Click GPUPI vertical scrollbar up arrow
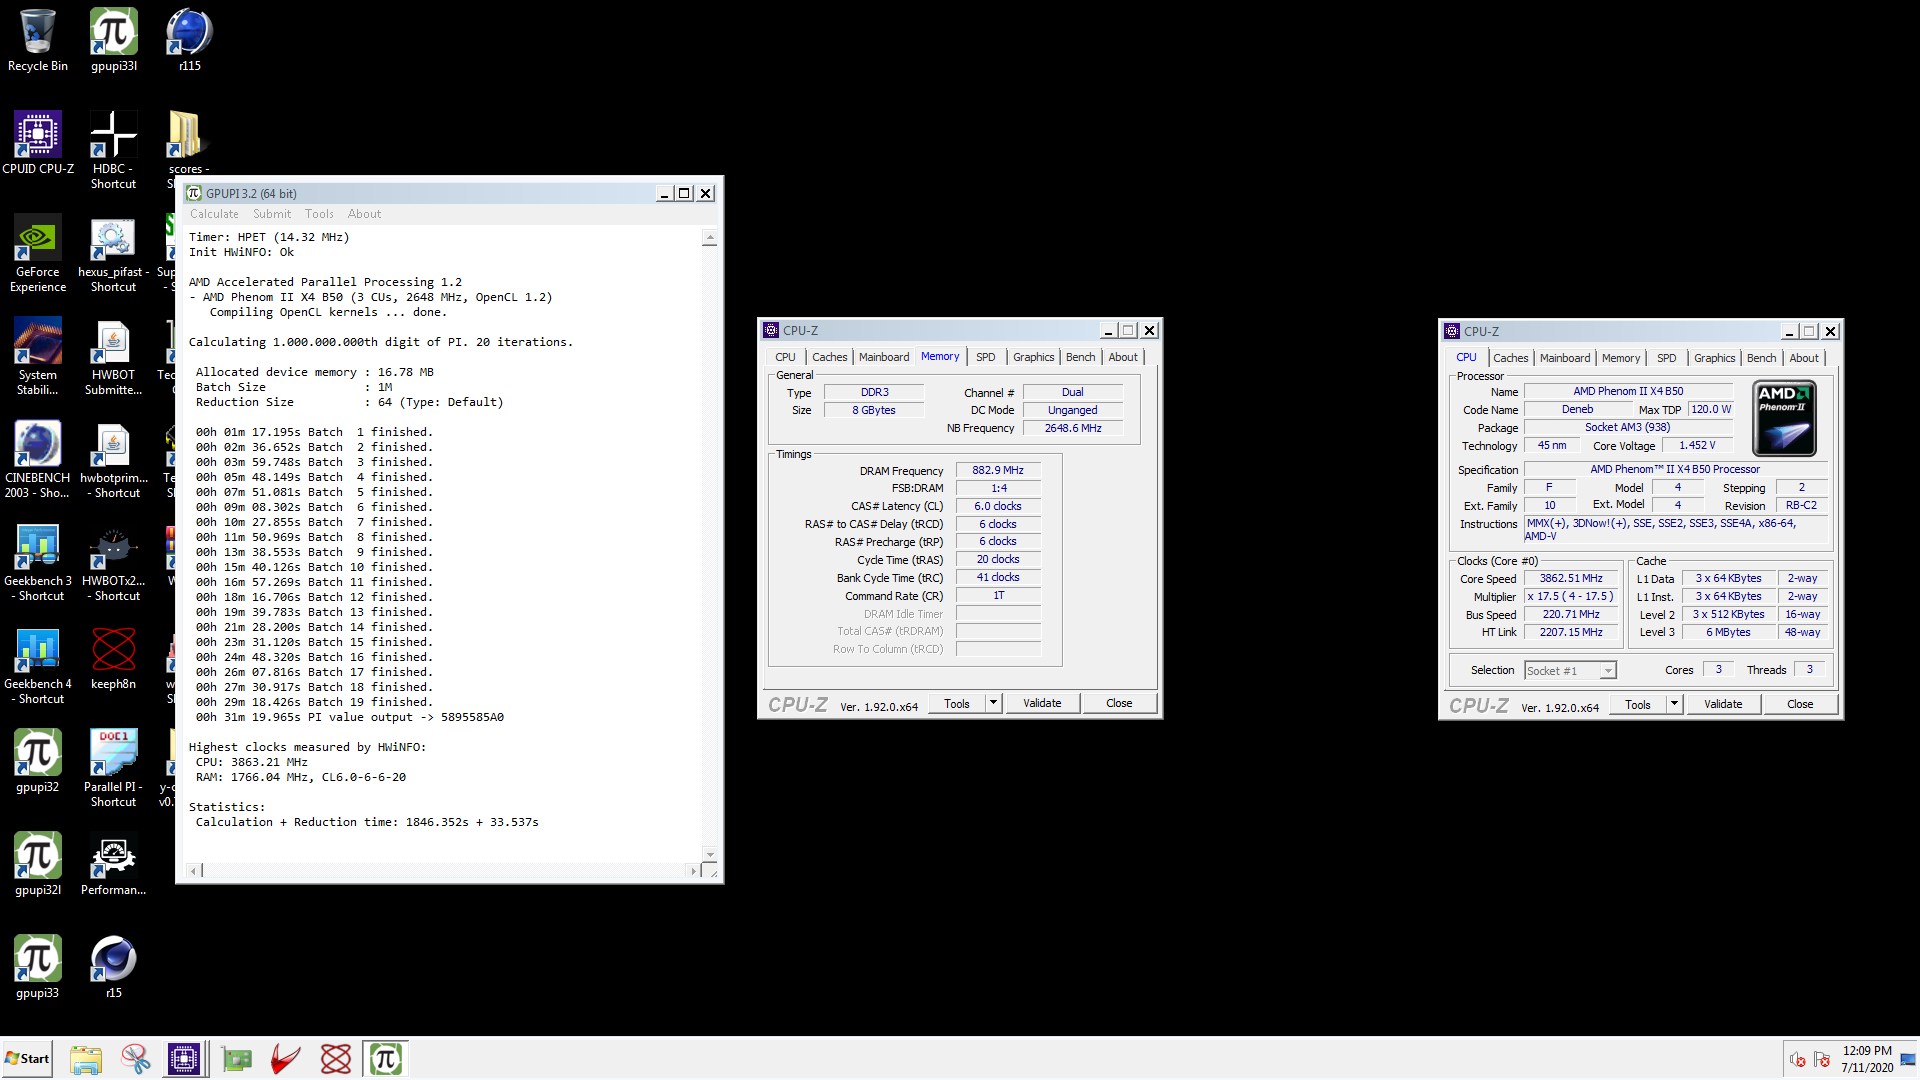Viewport: 1920px width, 1080px height. tap(709, 239)
